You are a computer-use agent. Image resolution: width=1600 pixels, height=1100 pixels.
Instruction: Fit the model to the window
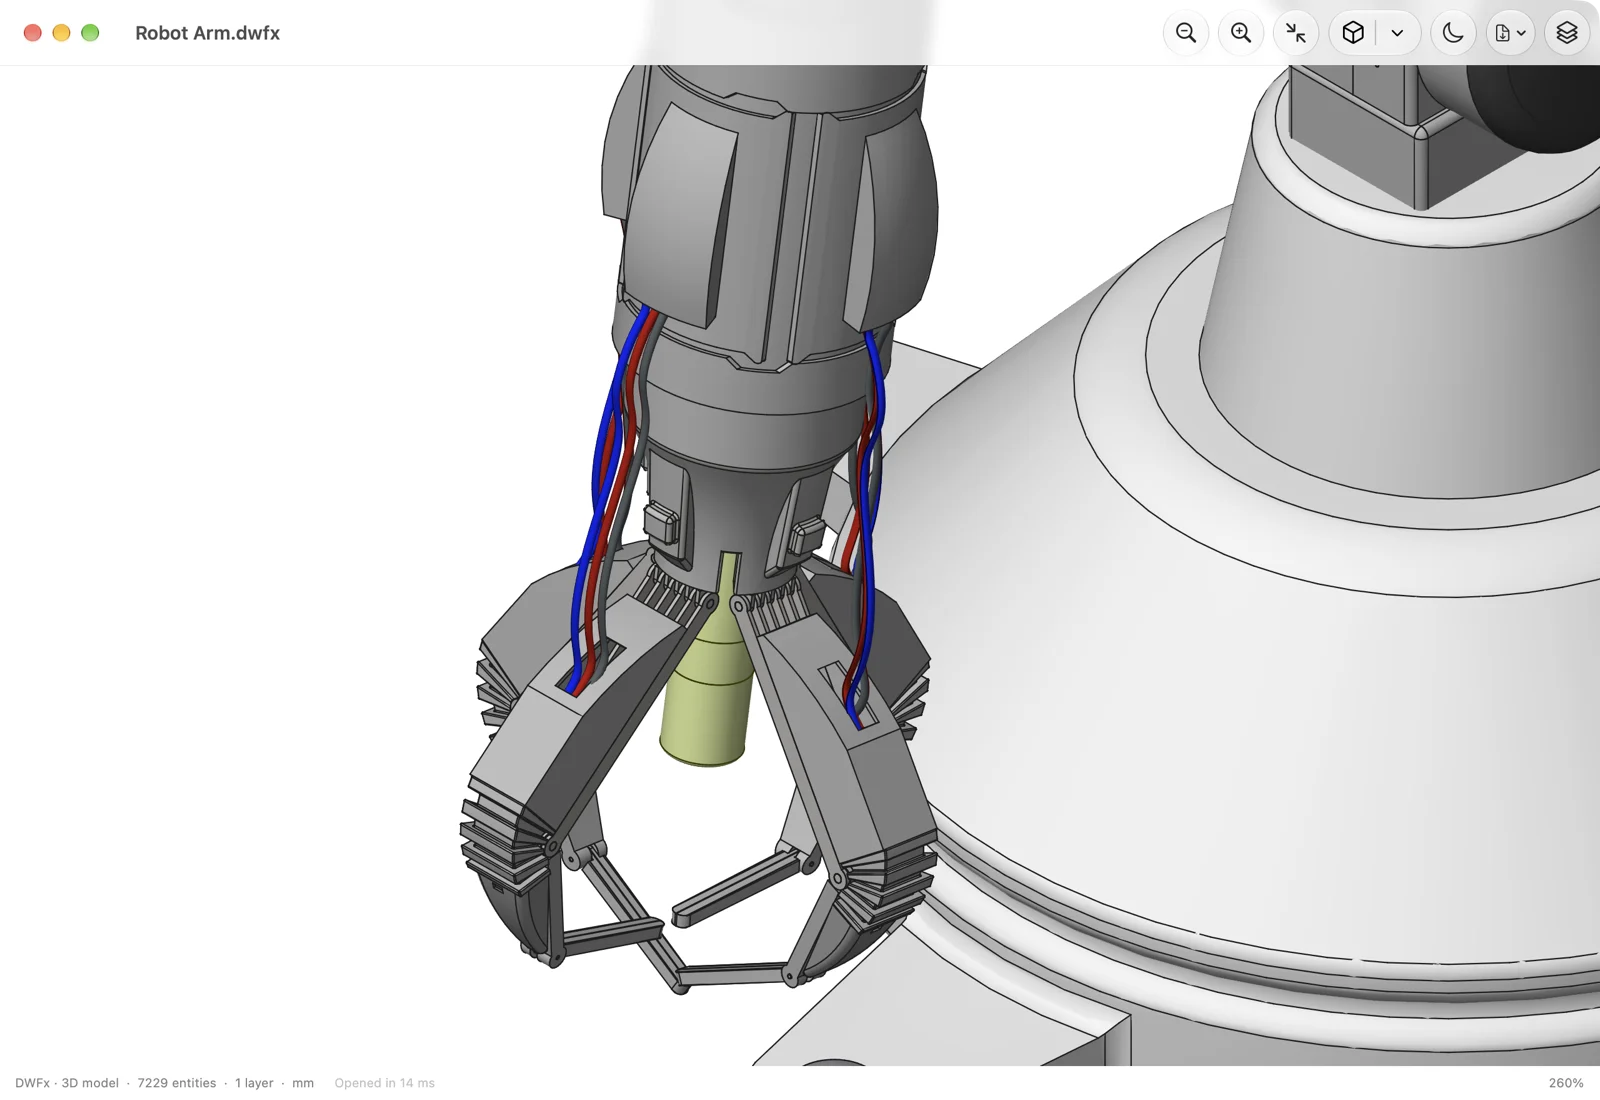tap(1296, 33)
